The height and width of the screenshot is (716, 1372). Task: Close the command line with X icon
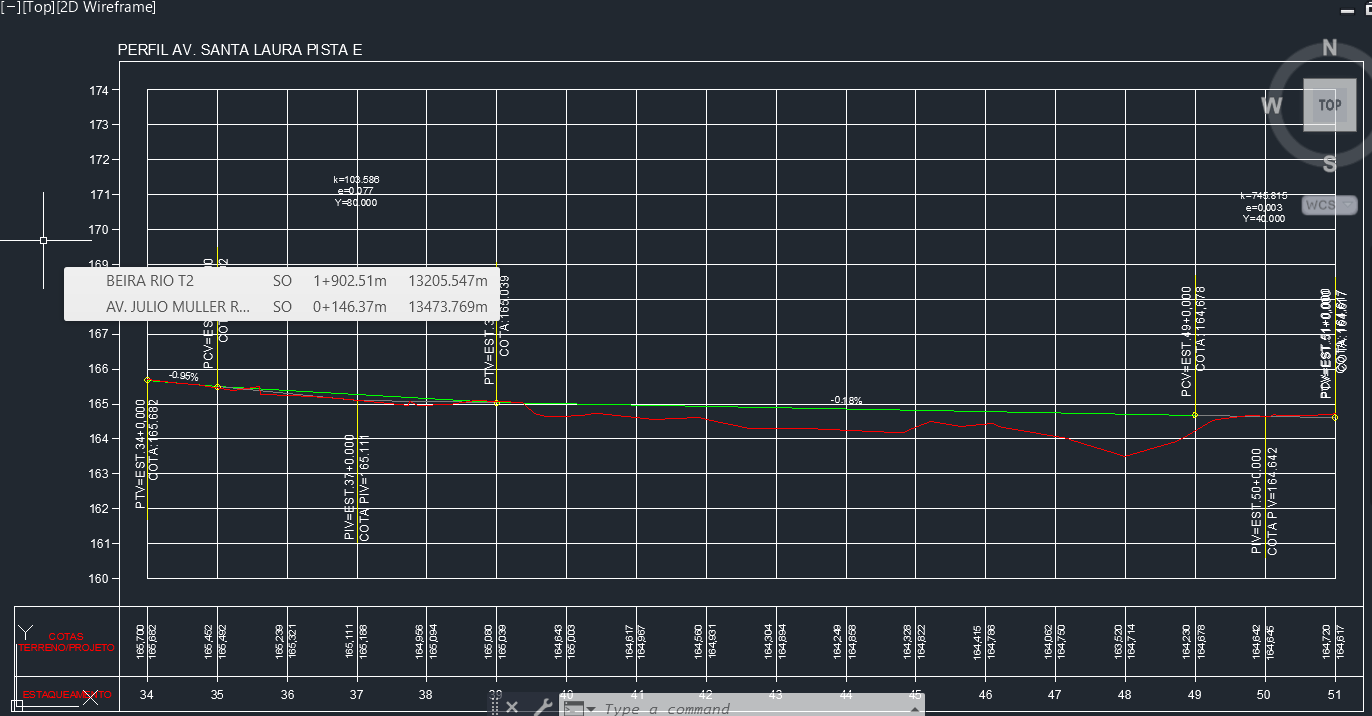[x=512, y=707]
